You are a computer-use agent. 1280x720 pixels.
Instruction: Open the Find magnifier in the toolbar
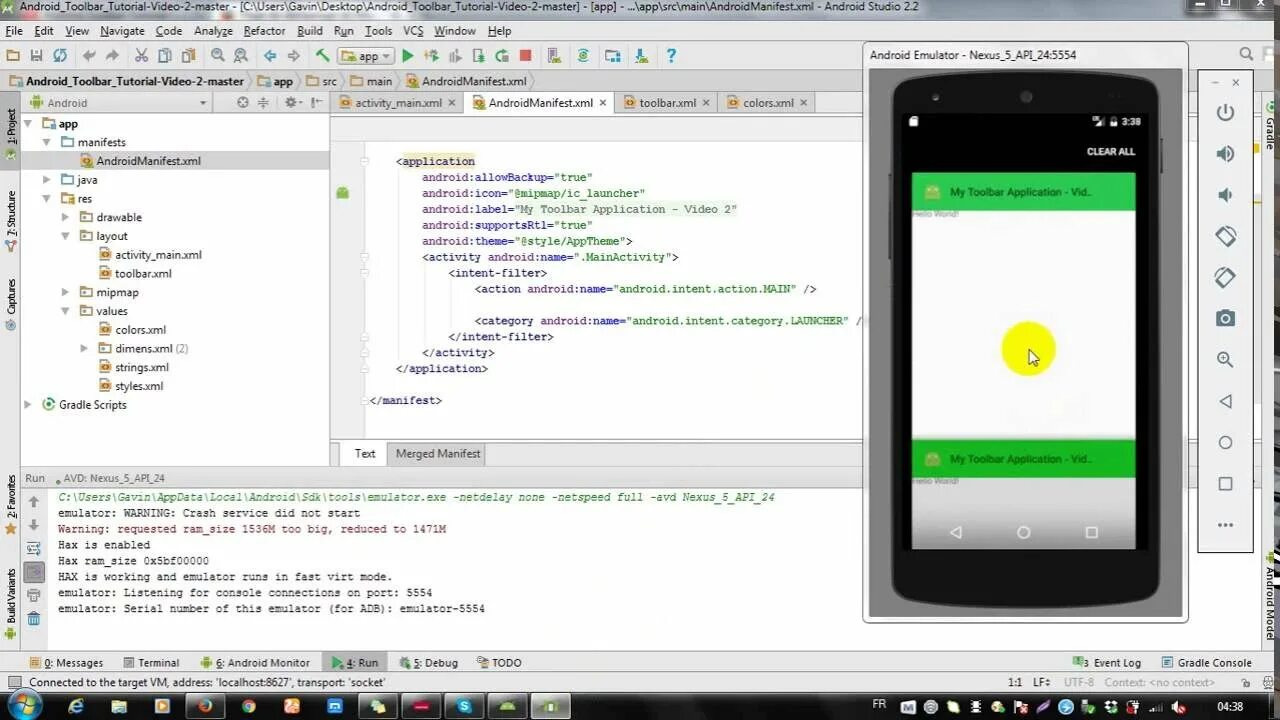(219, 56)
